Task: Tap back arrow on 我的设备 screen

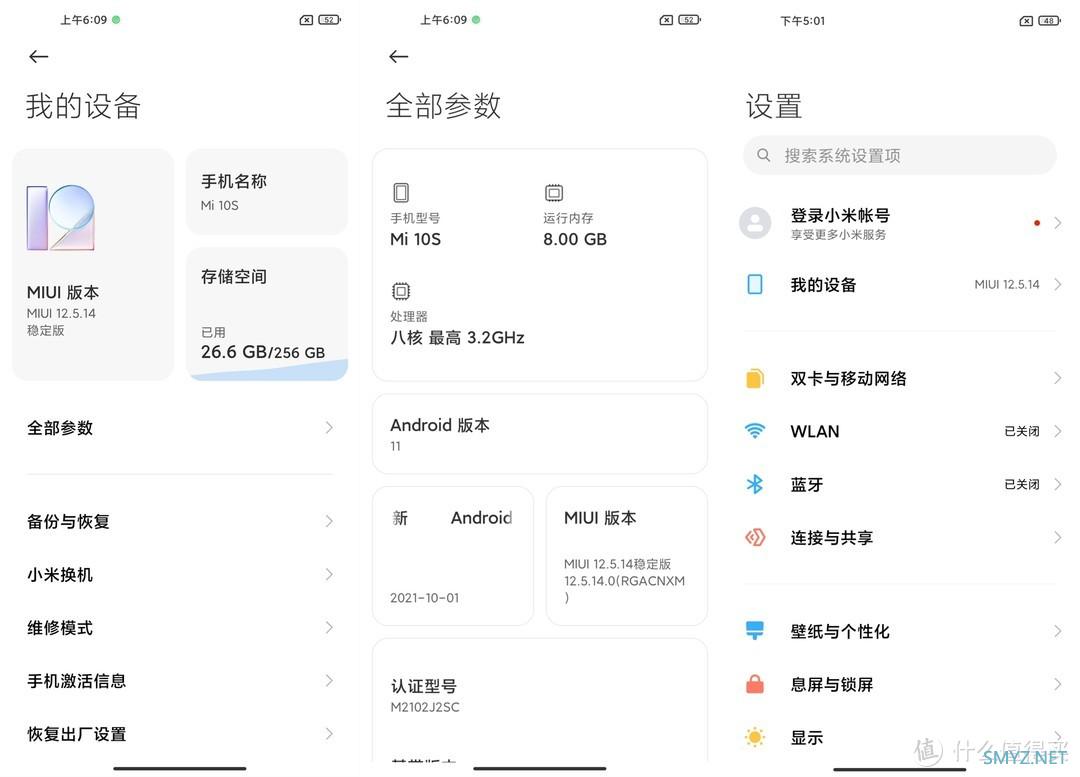Action: coord(39,56)
